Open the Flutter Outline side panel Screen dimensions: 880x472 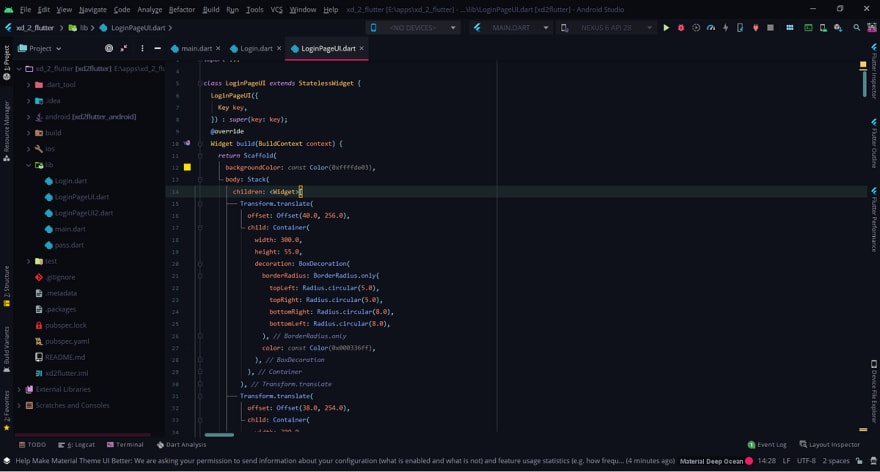(874, 143)
